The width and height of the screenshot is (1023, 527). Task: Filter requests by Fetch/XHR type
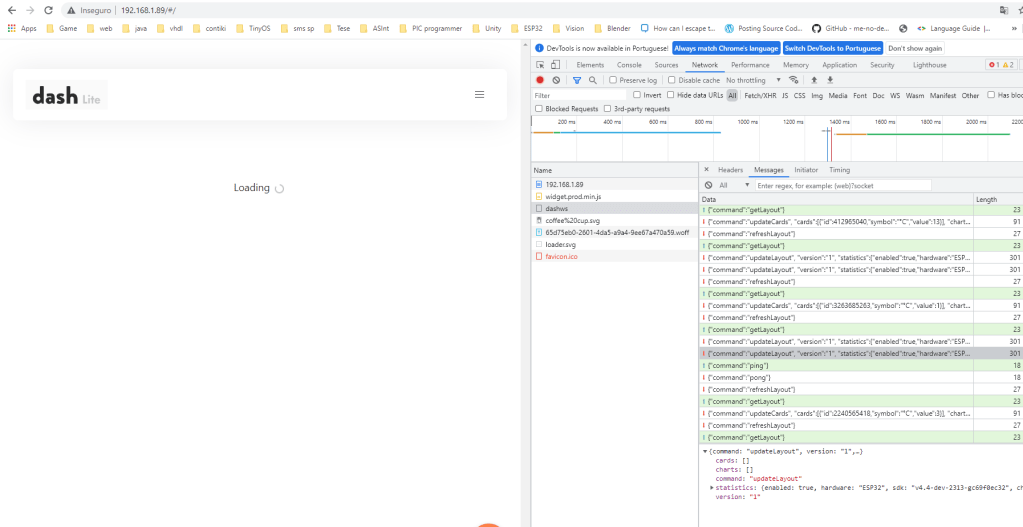pos(760,95)
